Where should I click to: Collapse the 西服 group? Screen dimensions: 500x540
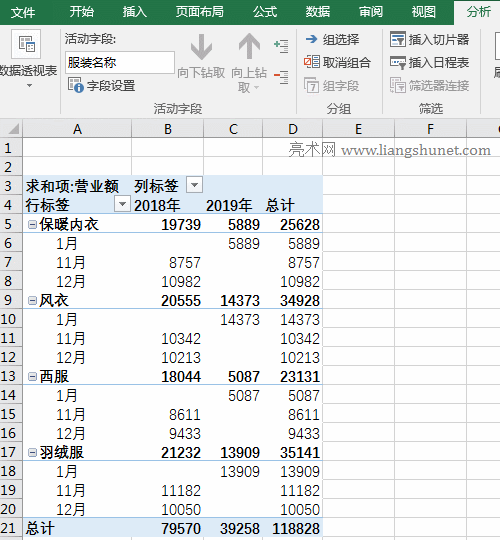pos(32,376)
